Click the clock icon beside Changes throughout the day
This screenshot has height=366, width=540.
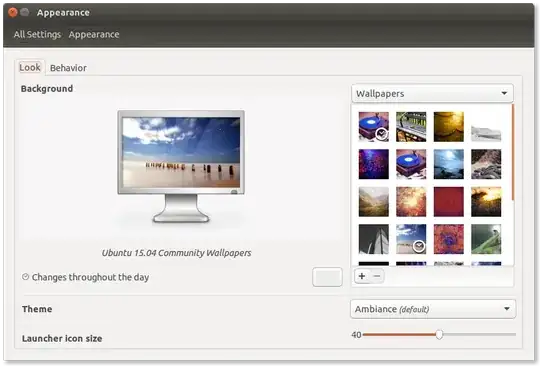(x=25, y=276)
